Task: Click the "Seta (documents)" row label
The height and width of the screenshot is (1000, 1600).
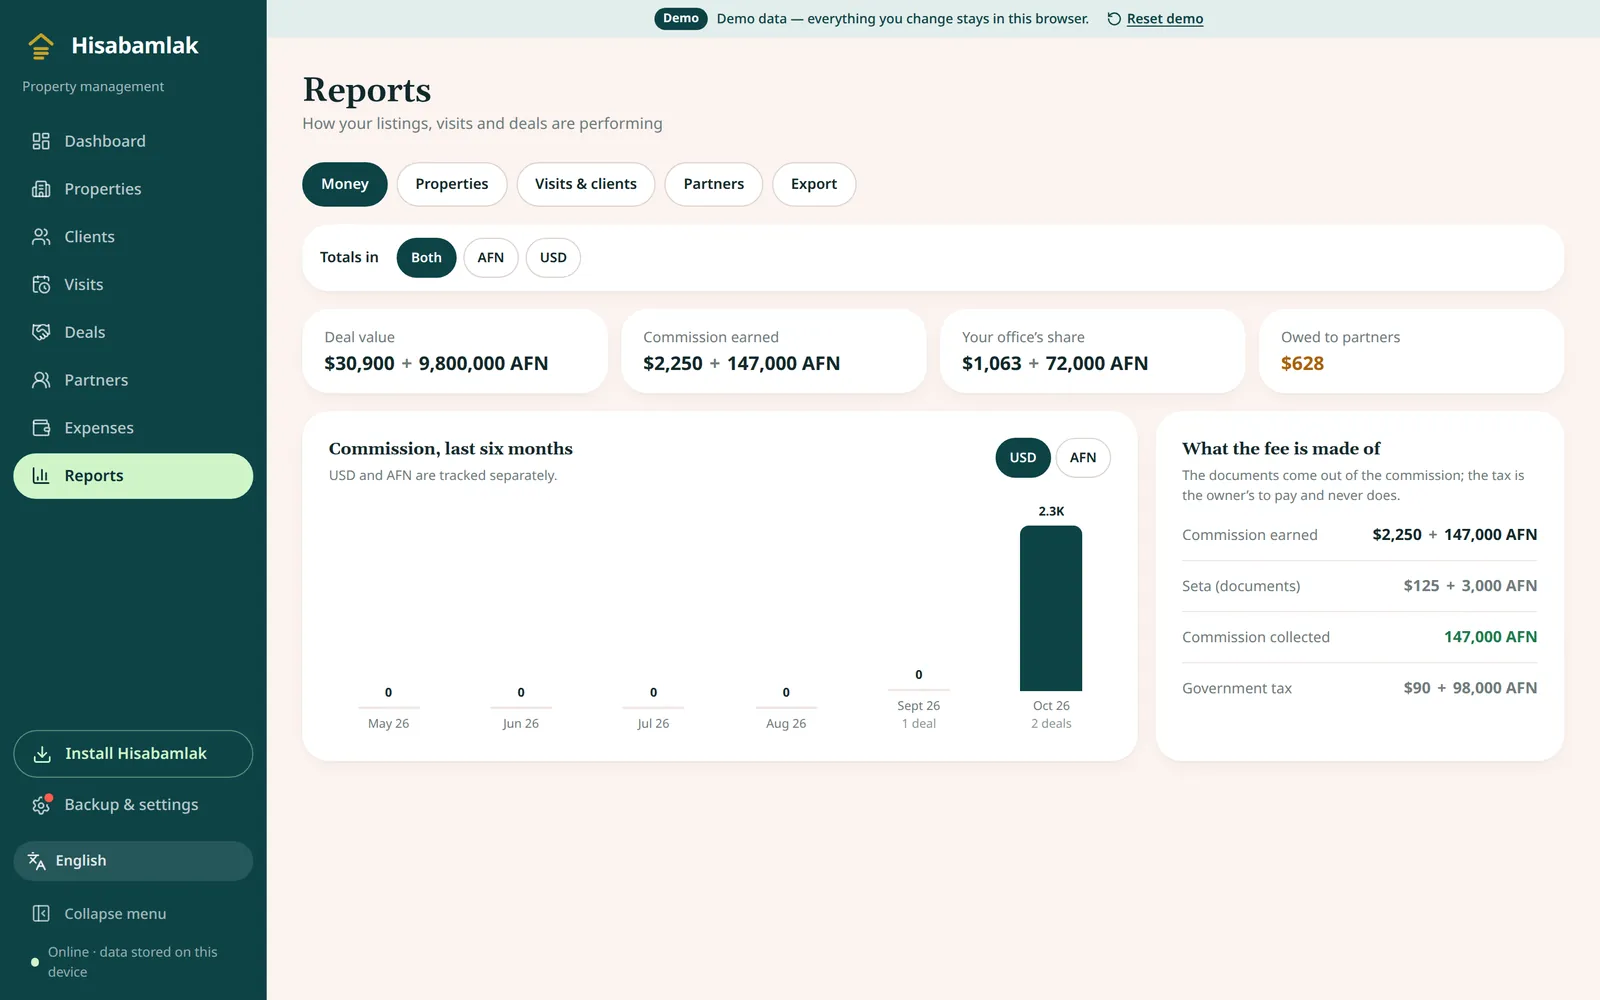Action: pyautogui.click(x=1241, y=586)
